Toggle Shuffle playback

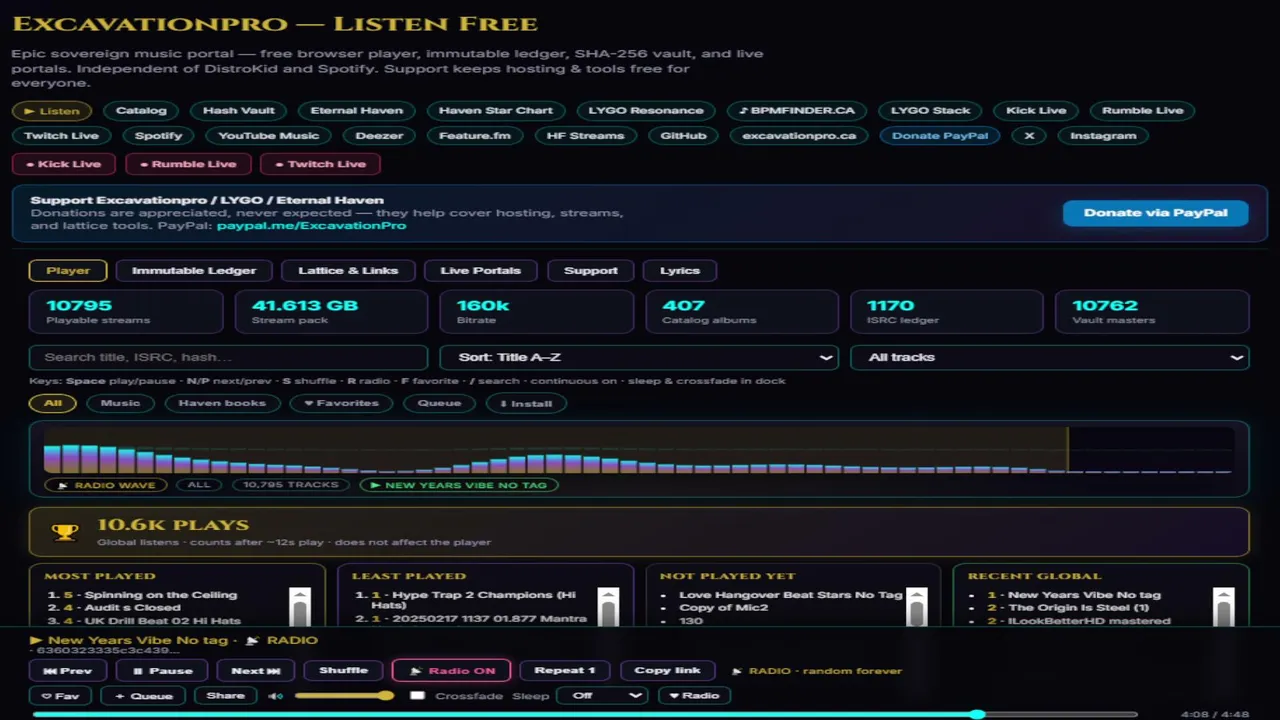point(343,671)
